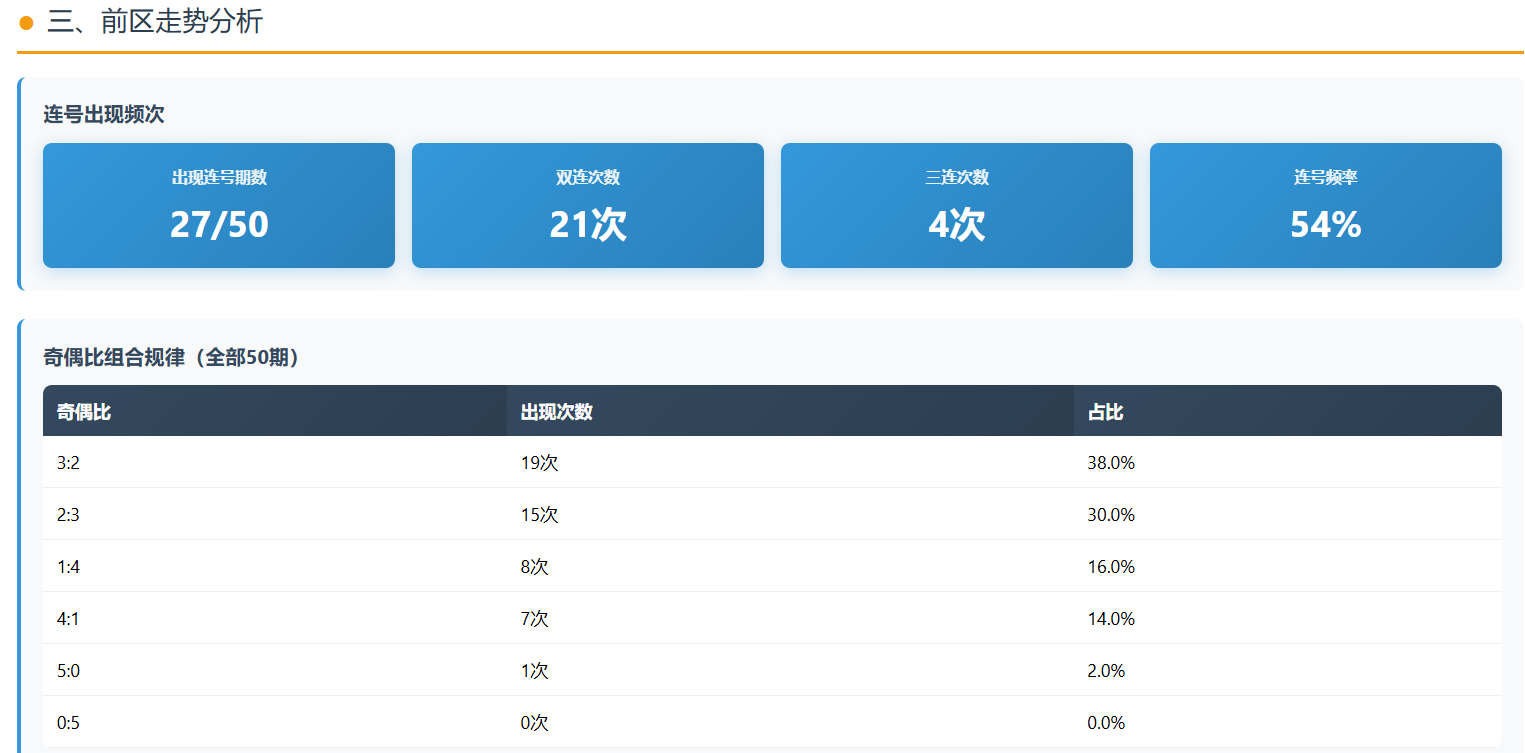Sort by the 占比 column header
Image resolution: width=1525 pixels, height=753 pixels.
tap(1105, 411)
